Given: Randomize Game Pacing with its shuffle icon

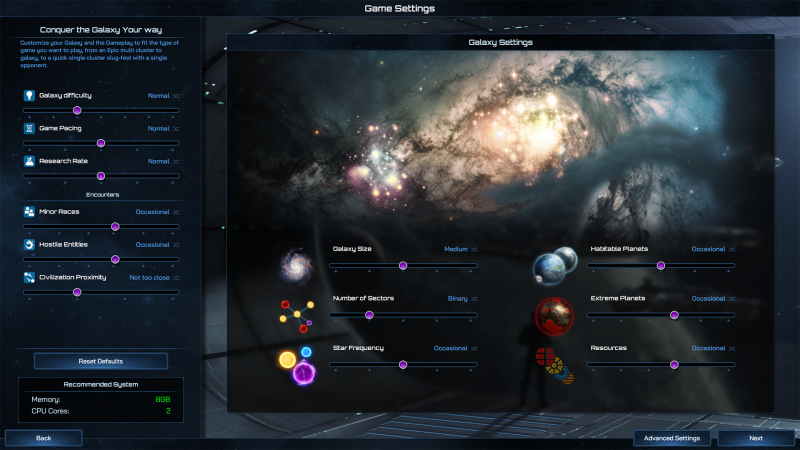Looking at the screenshot, I should (x=176, y=129).
